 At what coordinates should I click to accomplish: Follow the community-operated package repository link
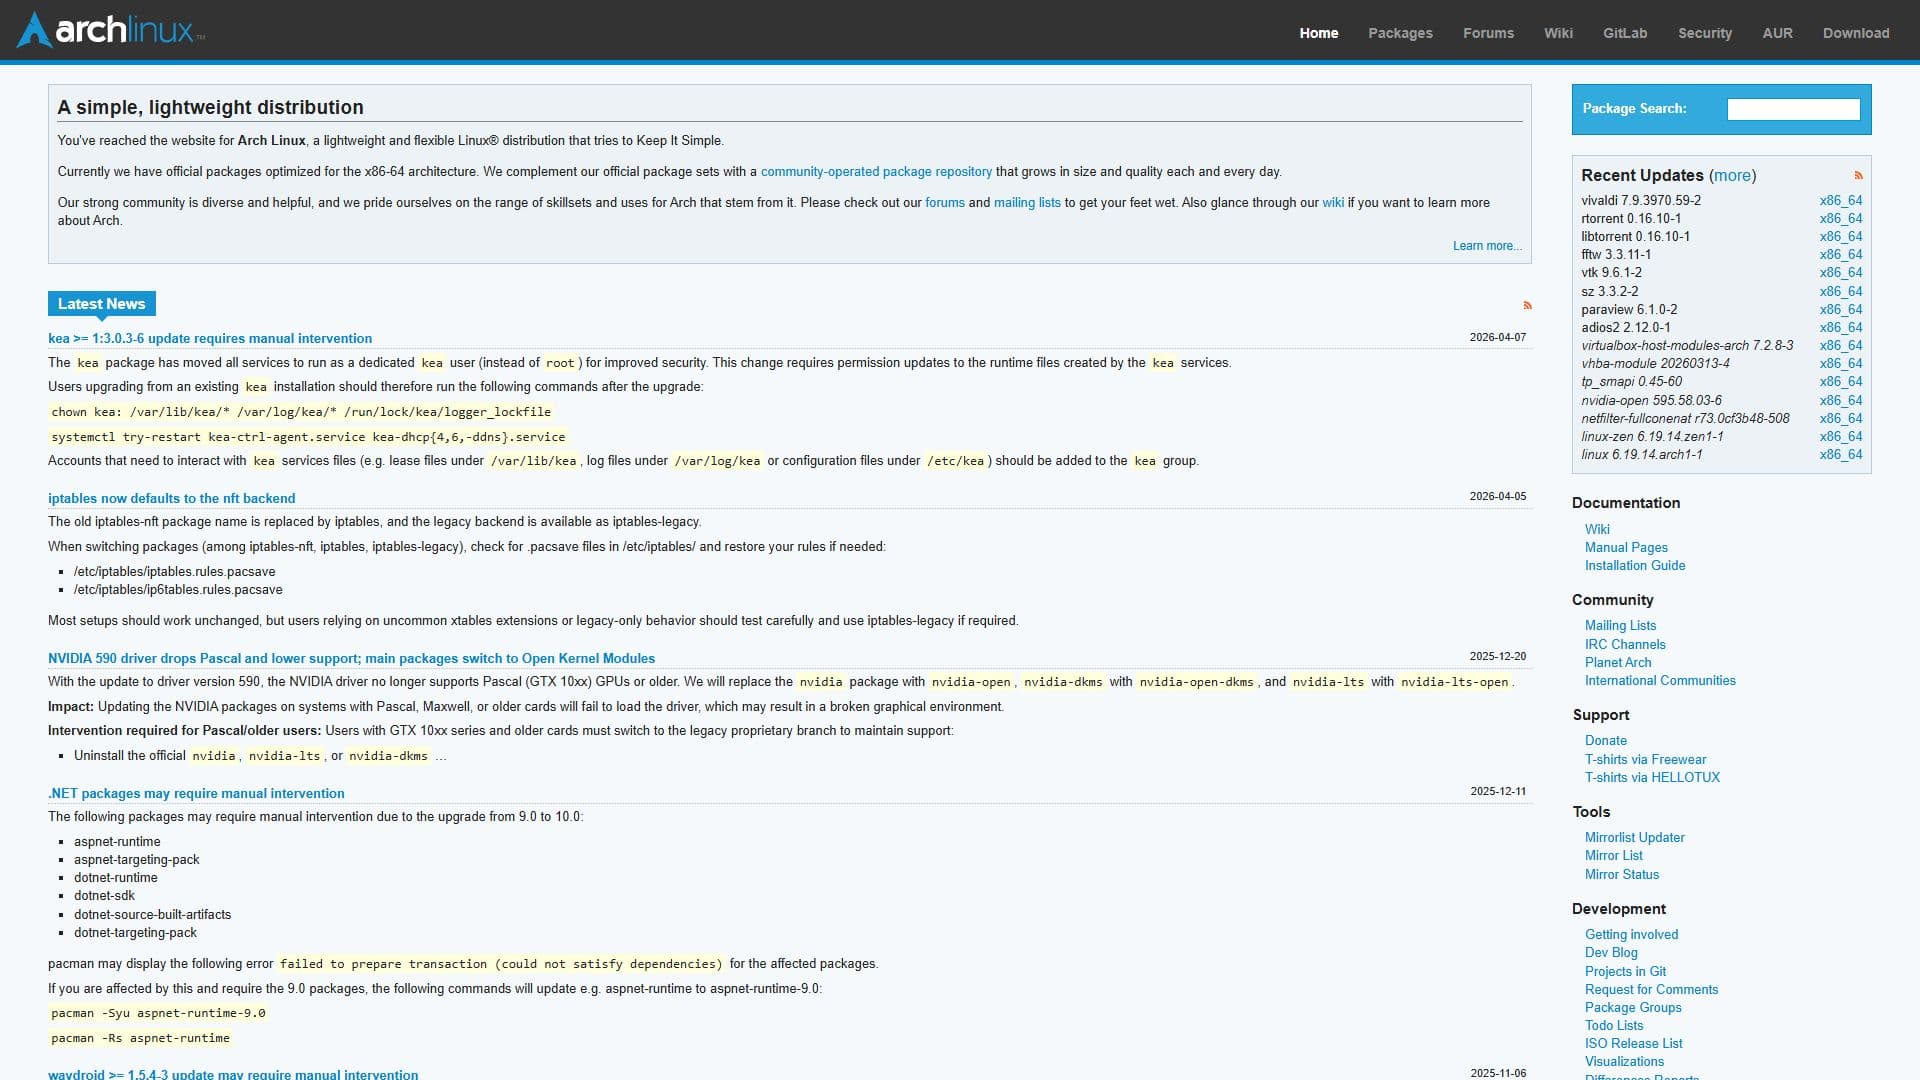click(x=876, y=172)
